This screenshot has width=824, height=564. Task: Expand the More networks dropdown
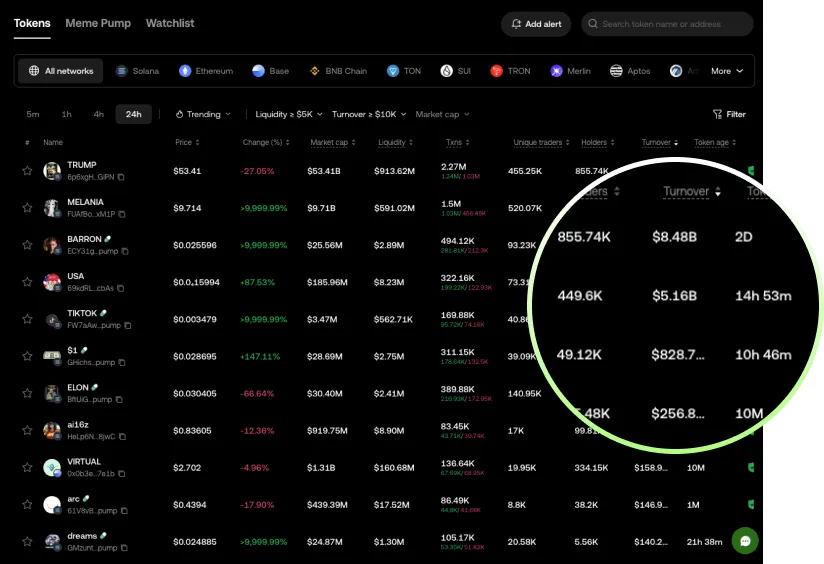pos(727,71)
